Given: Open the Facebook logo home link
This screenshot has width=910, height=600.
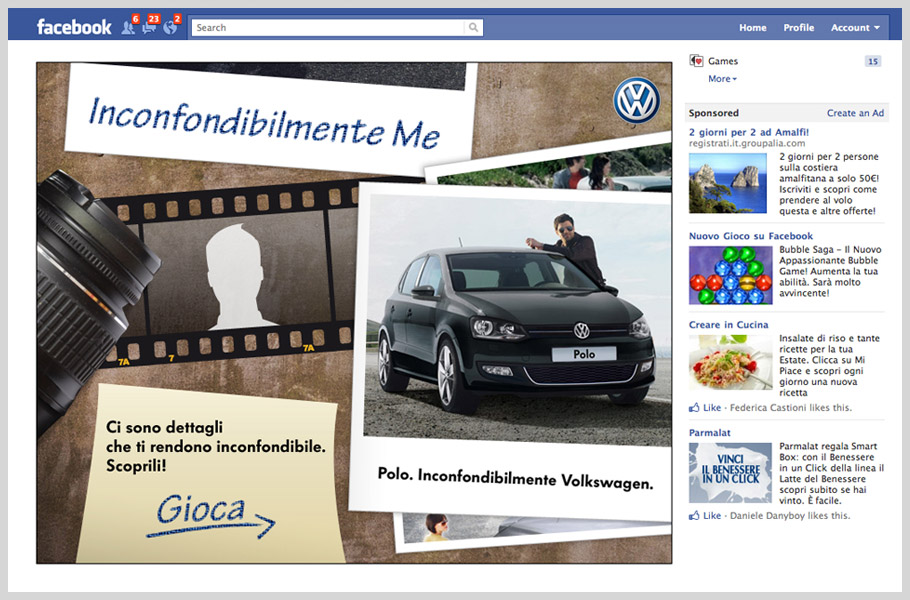Looking at the screenshot, I should tap(74, 27).
